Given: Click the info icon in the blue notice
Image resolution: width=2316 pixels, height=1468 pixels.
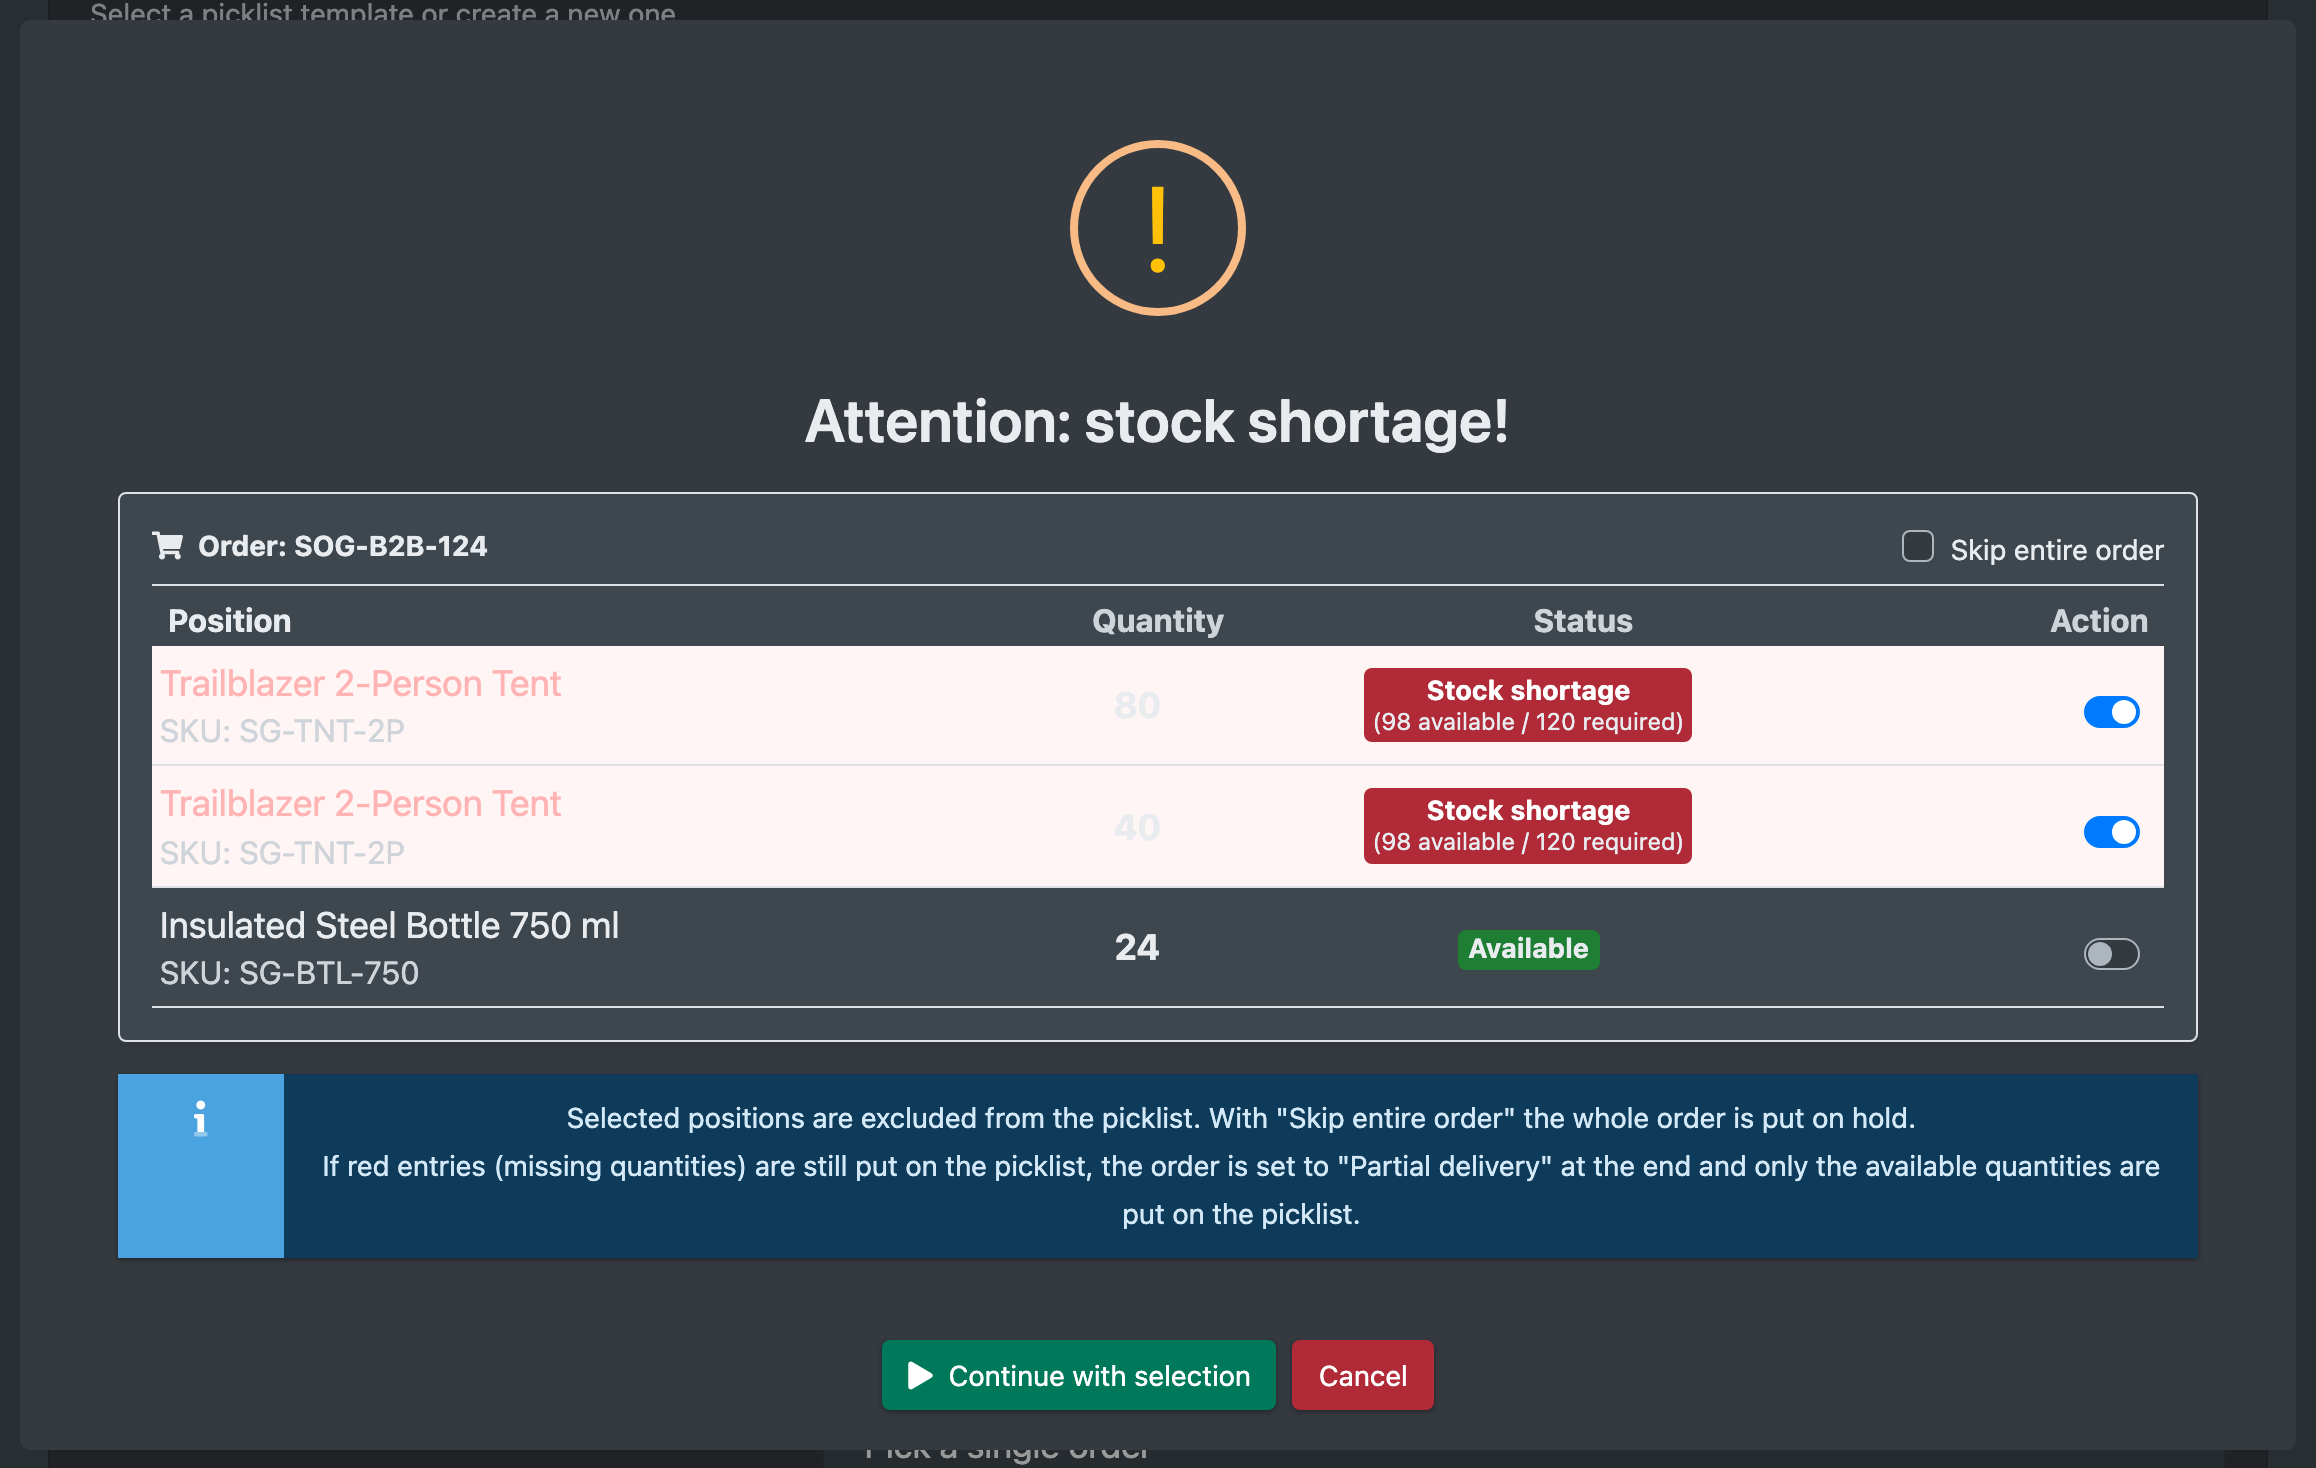Looking at the screenshot, I should (x=200, y=1118).
